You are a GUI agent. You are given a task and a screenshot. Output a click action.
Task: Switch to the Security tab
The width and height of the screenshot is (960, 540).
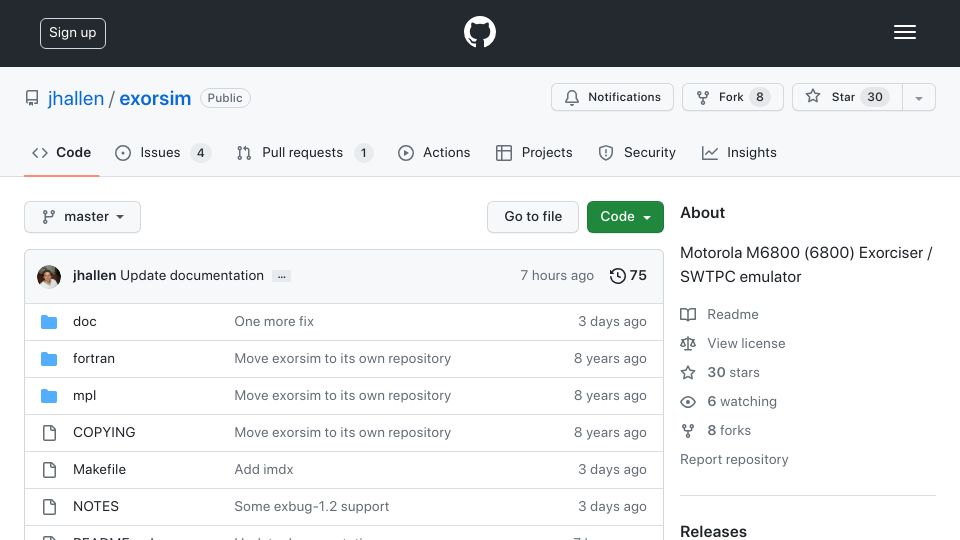click(x=637, y=152)
